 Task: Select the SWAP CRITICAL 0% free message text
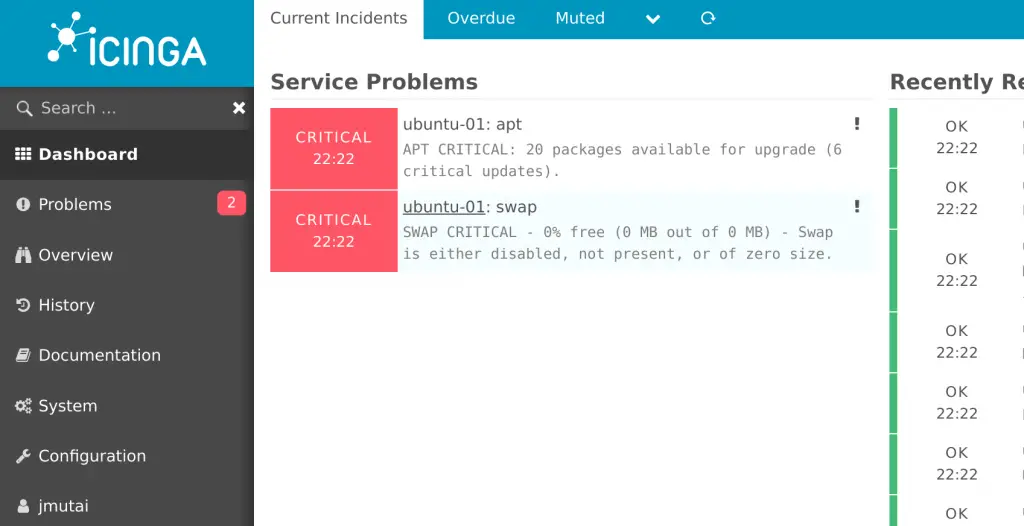pyautogui.click(x=618, y=243)
